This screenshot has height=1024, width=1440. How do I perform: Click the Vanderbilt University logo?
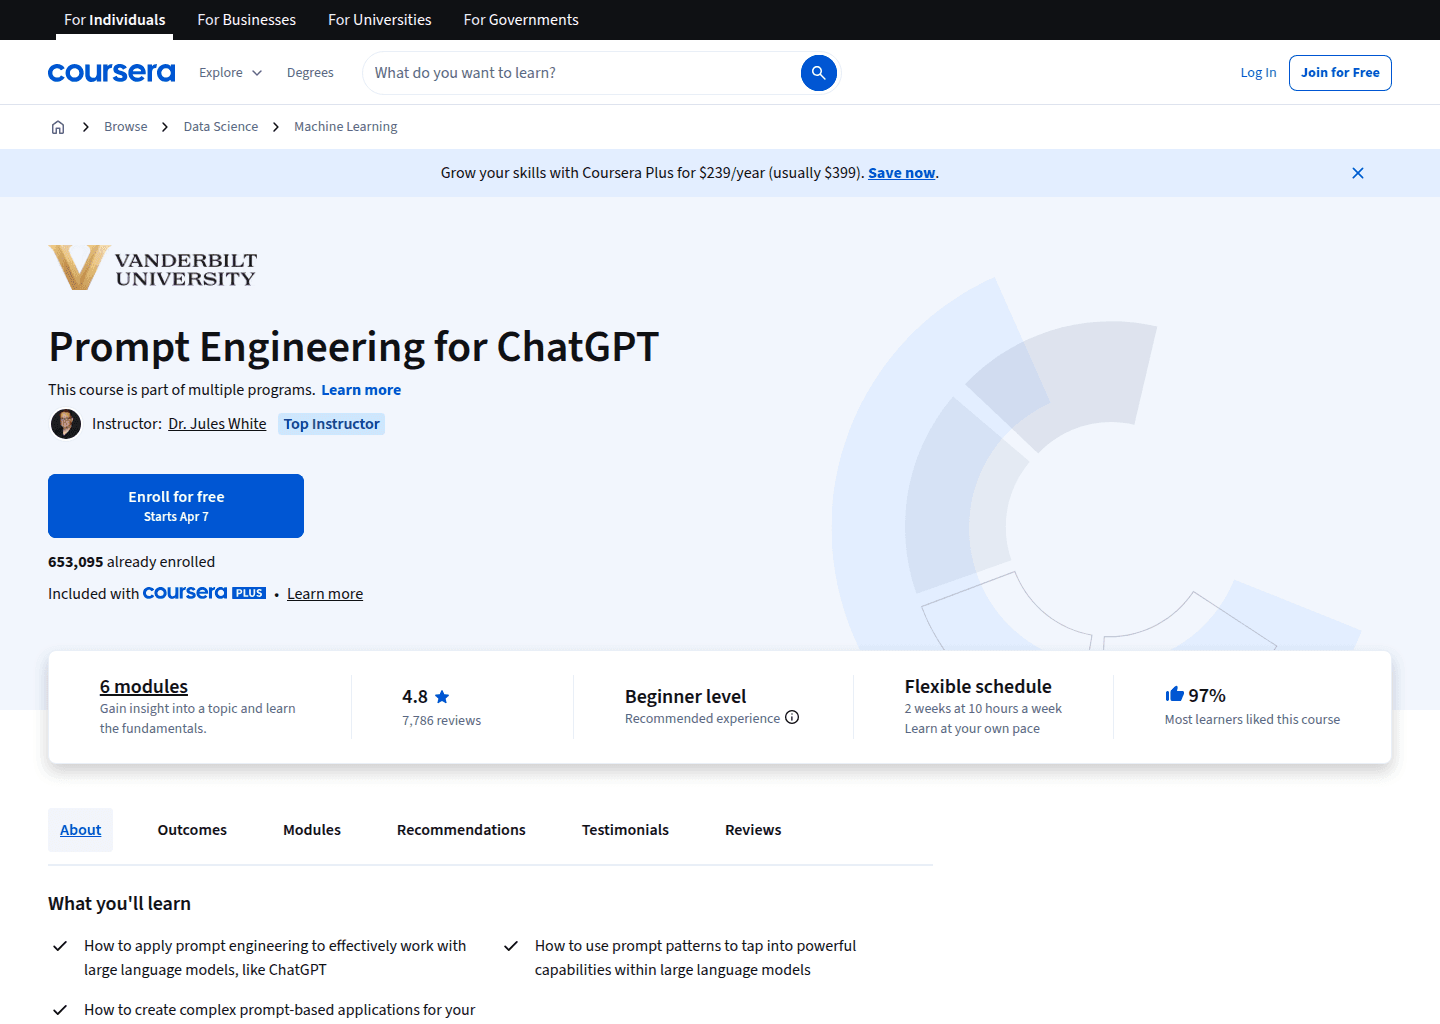[x=152, y=267]
